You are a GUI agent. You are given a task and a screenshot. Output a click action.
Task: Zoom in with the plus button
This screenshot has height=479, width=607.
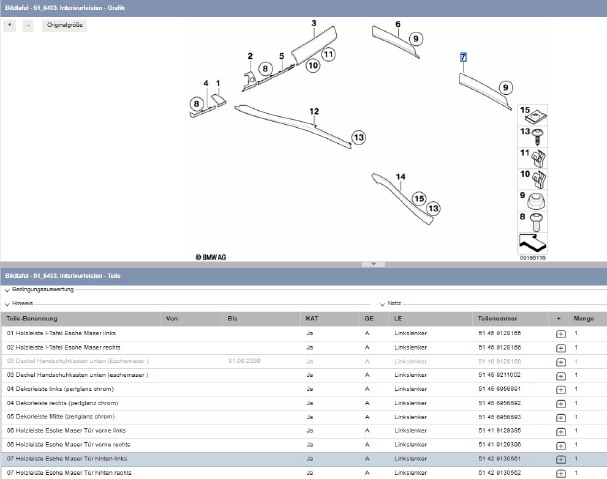[x=10, y=25]
